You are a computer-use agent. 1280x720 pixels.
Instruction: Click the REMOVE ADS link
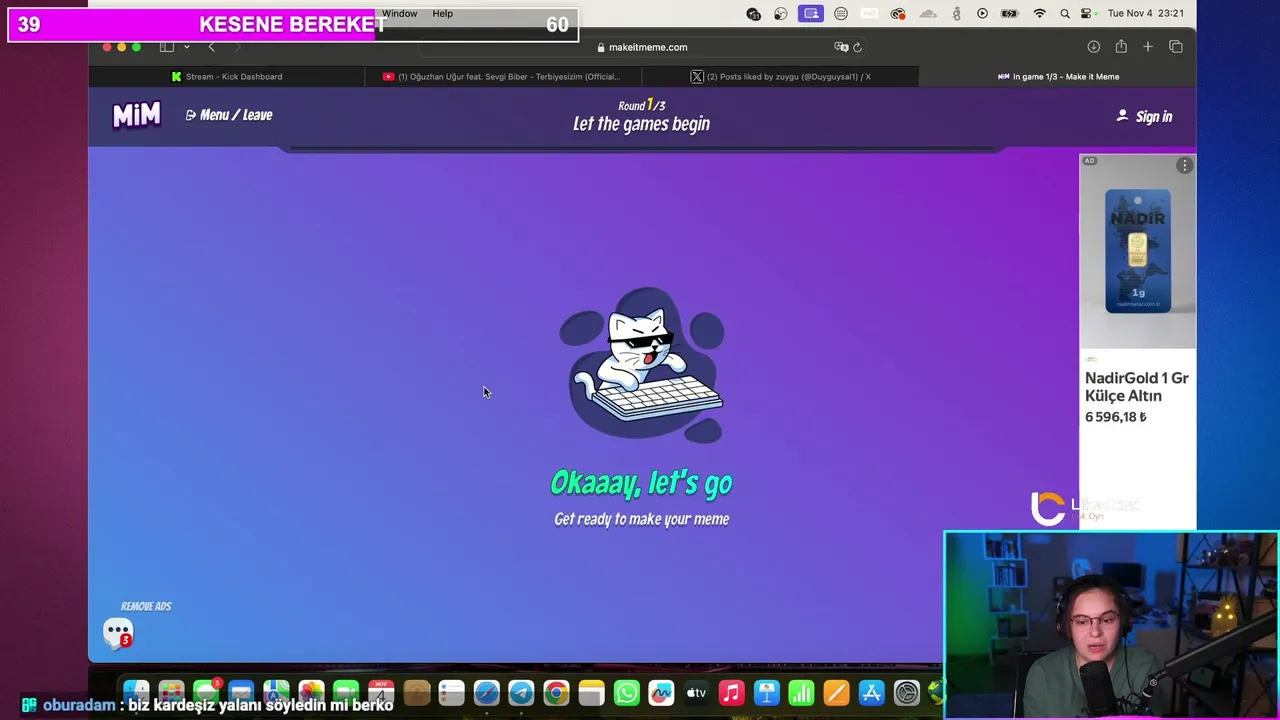[146, 606]
